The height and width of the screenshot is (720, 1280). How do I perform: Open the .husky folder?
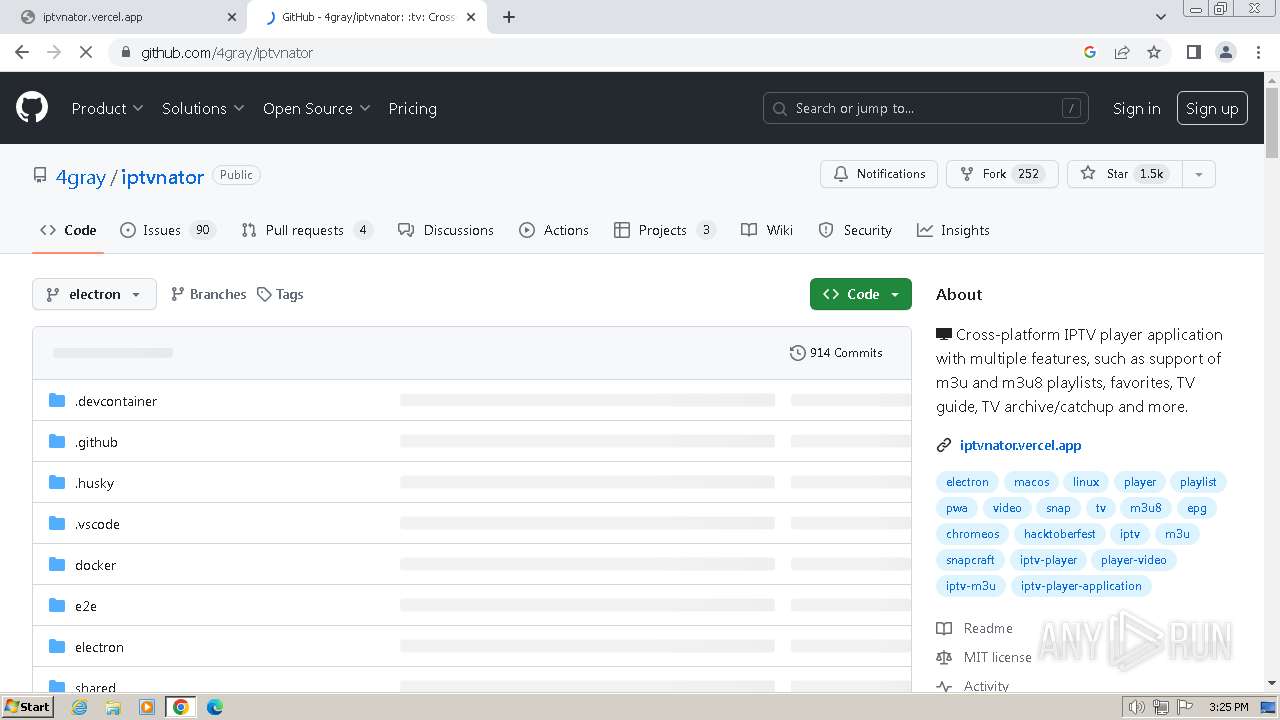[x=94, y=483]
